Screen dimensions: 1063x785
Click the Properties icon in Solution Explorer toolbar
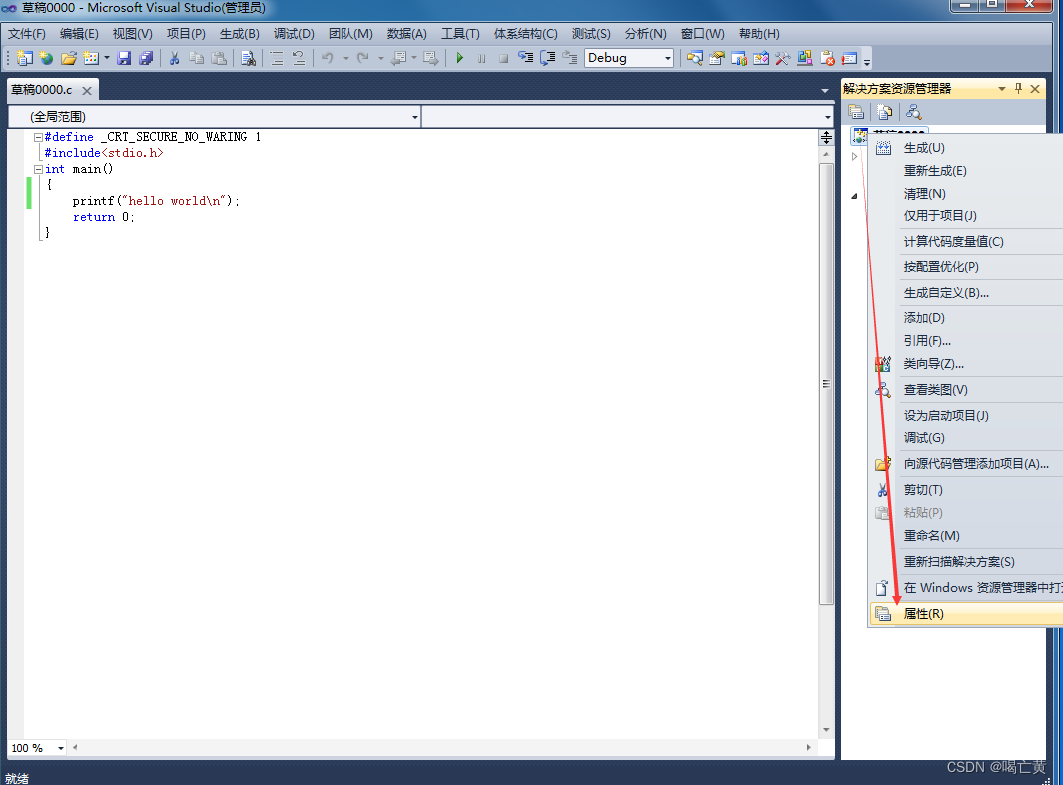(857, 112)
